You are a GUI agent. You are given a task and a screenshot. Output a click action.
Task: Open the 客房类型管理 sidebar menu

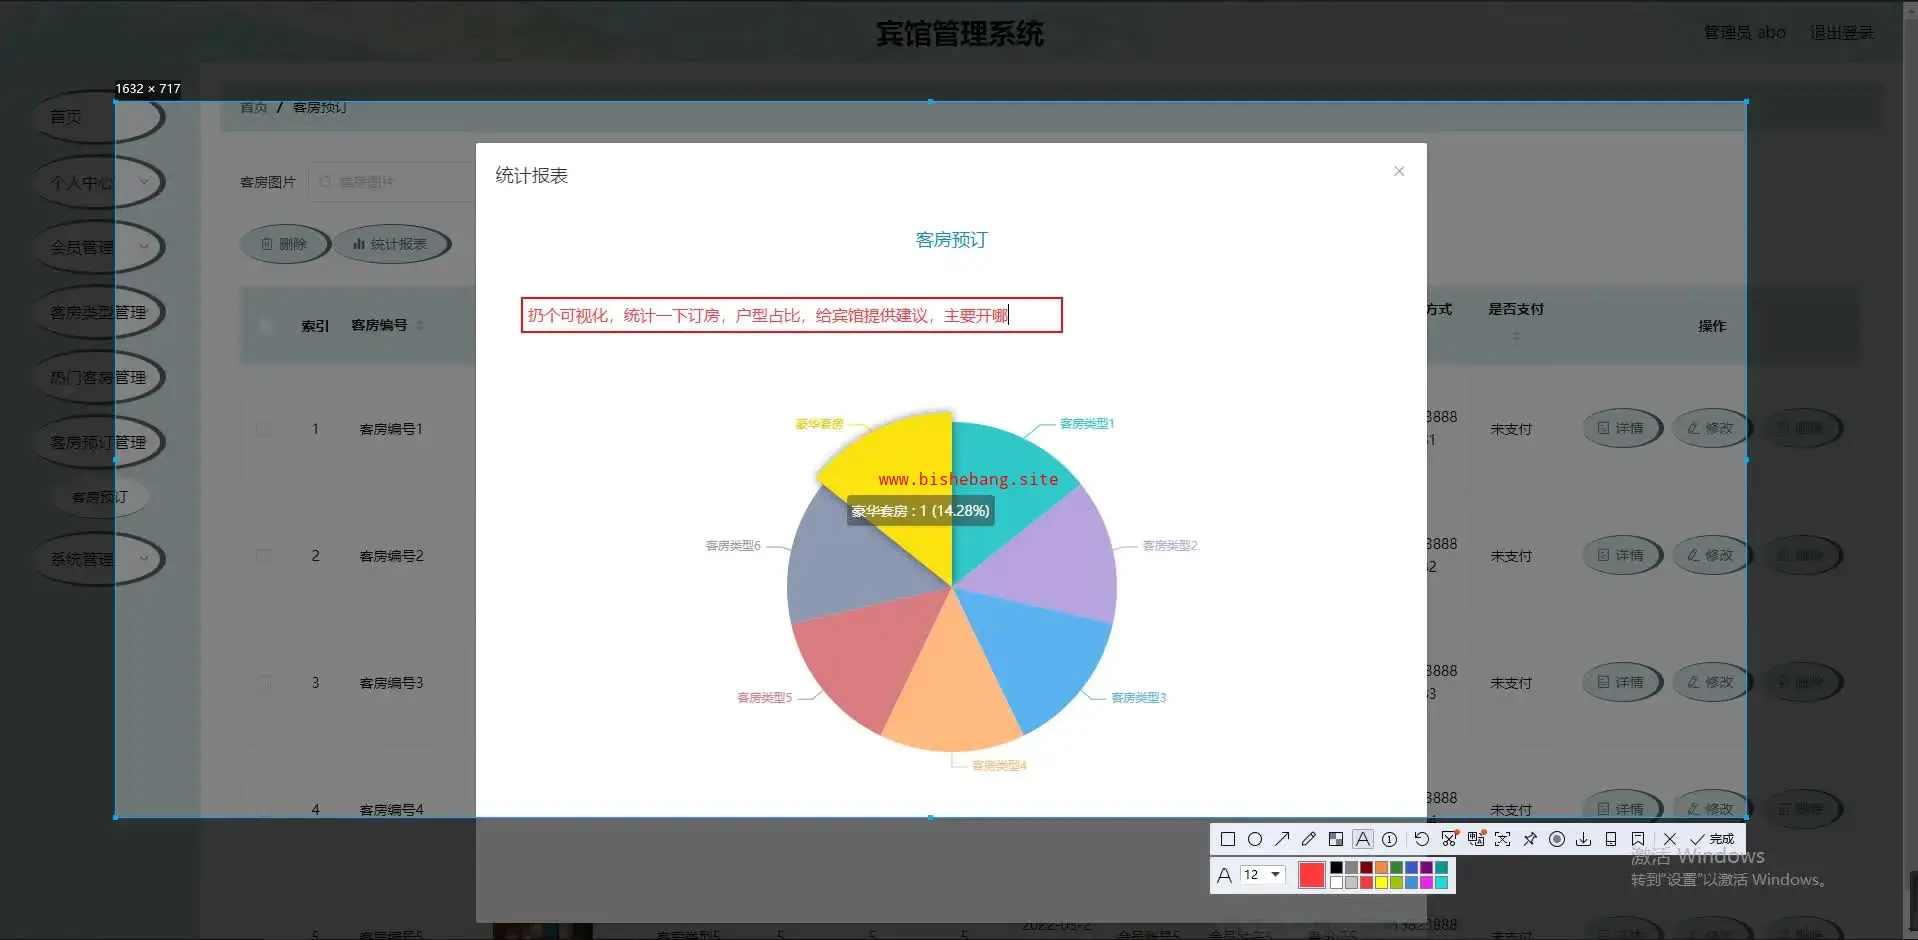(98, 312)
